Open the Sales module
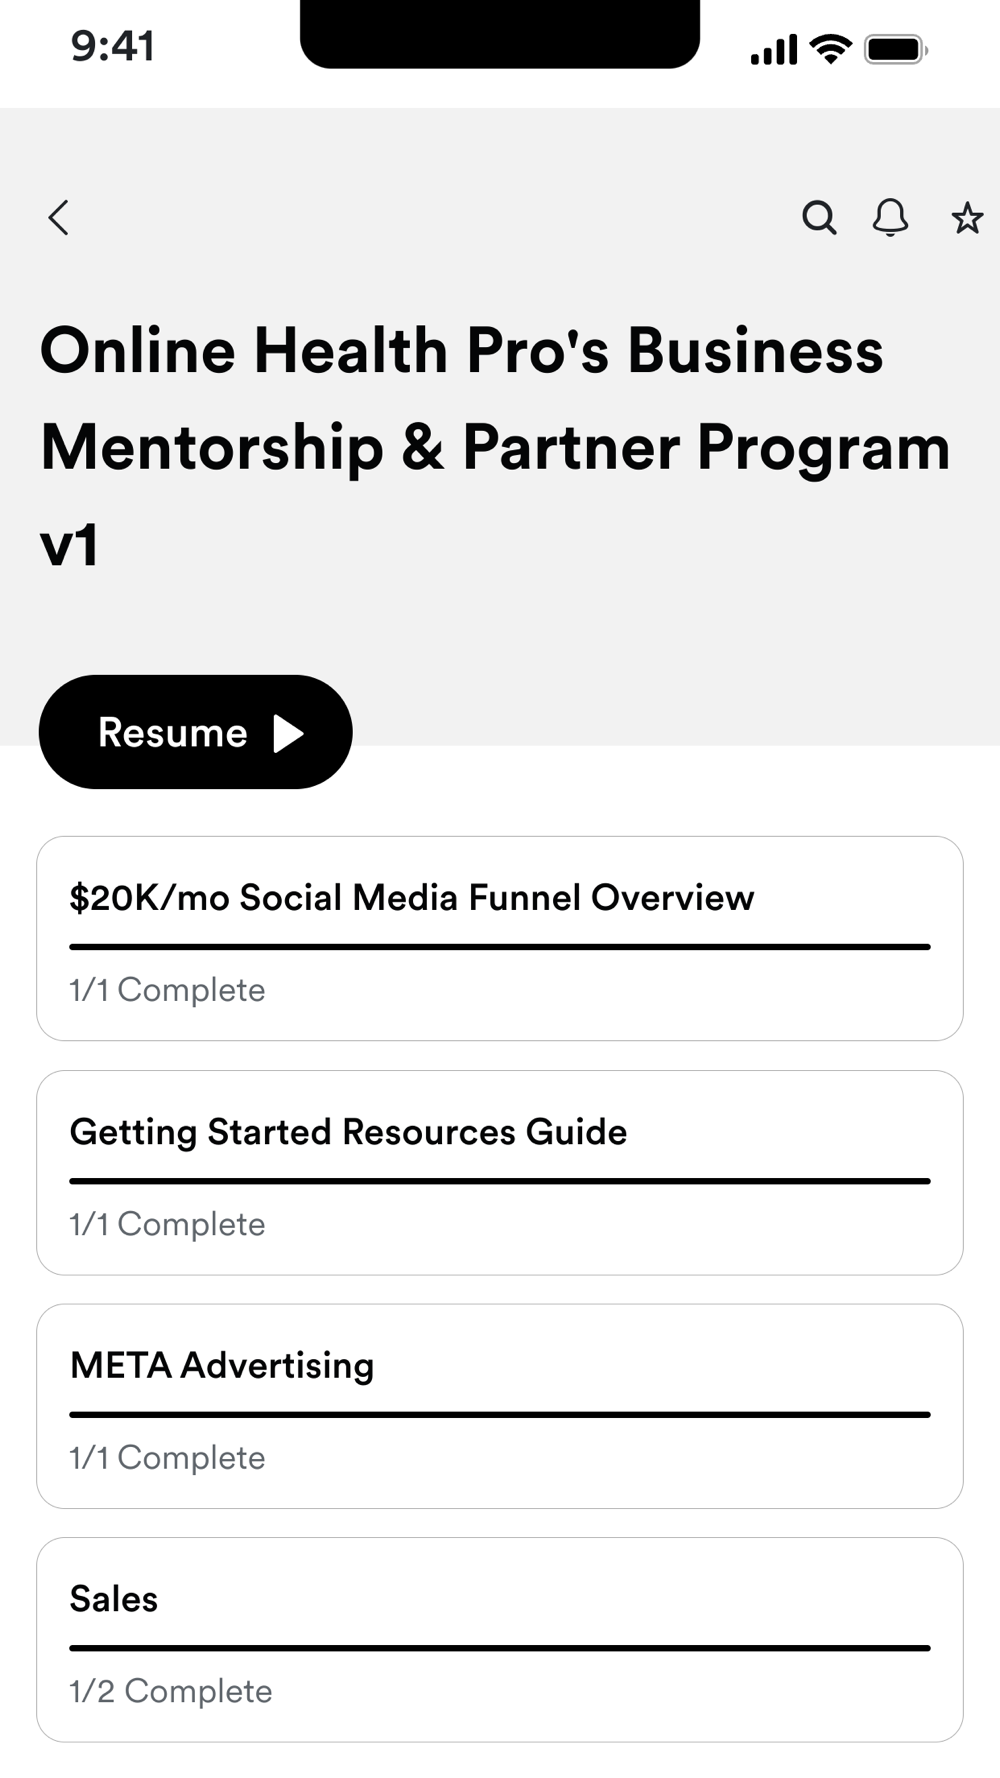The image size is (1000, 1778). click(114, 1599)
